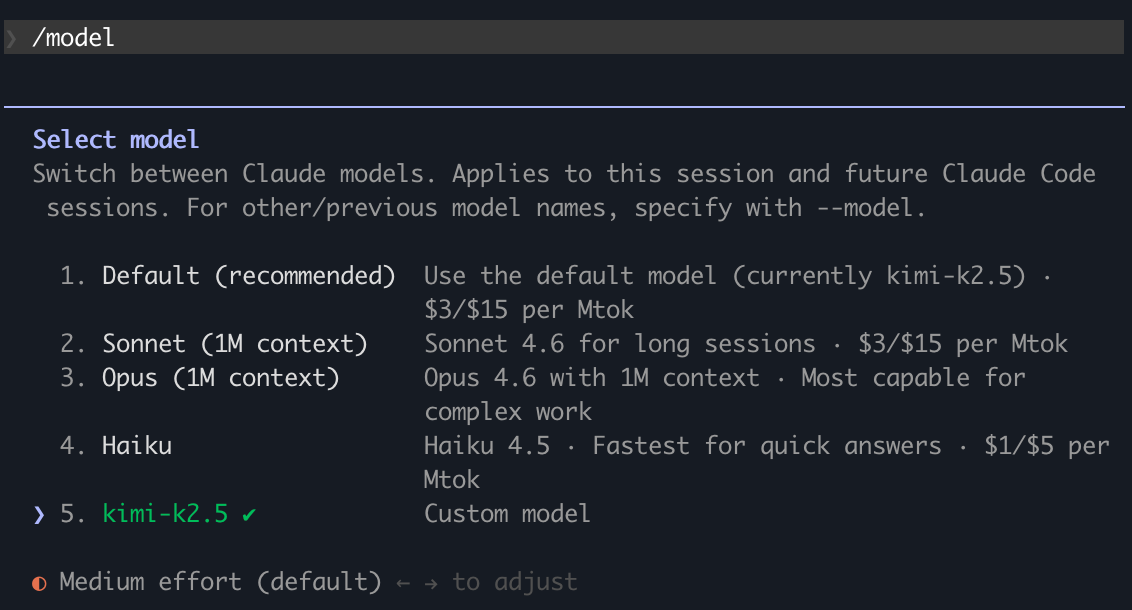Select Sonnet (1M context) from the list
This screenshot has height=610, width=1132.
click(x=234, y=344)
